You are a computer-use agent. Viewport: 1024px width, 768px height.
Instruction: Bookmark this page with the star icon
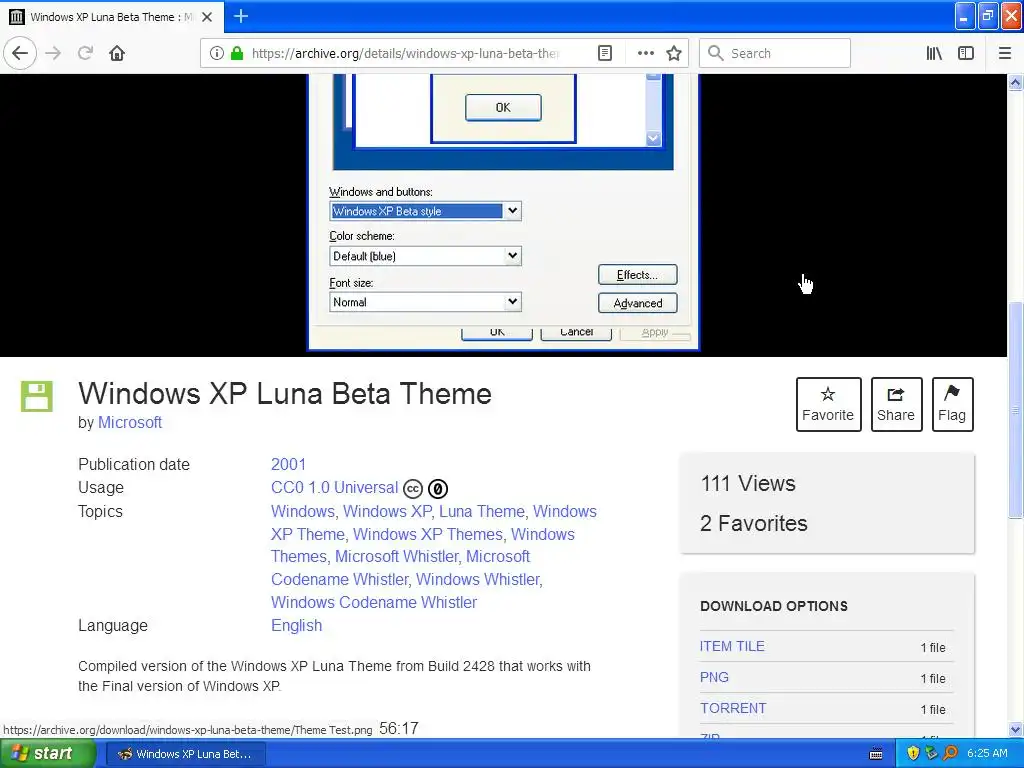(x=674, y=53)
